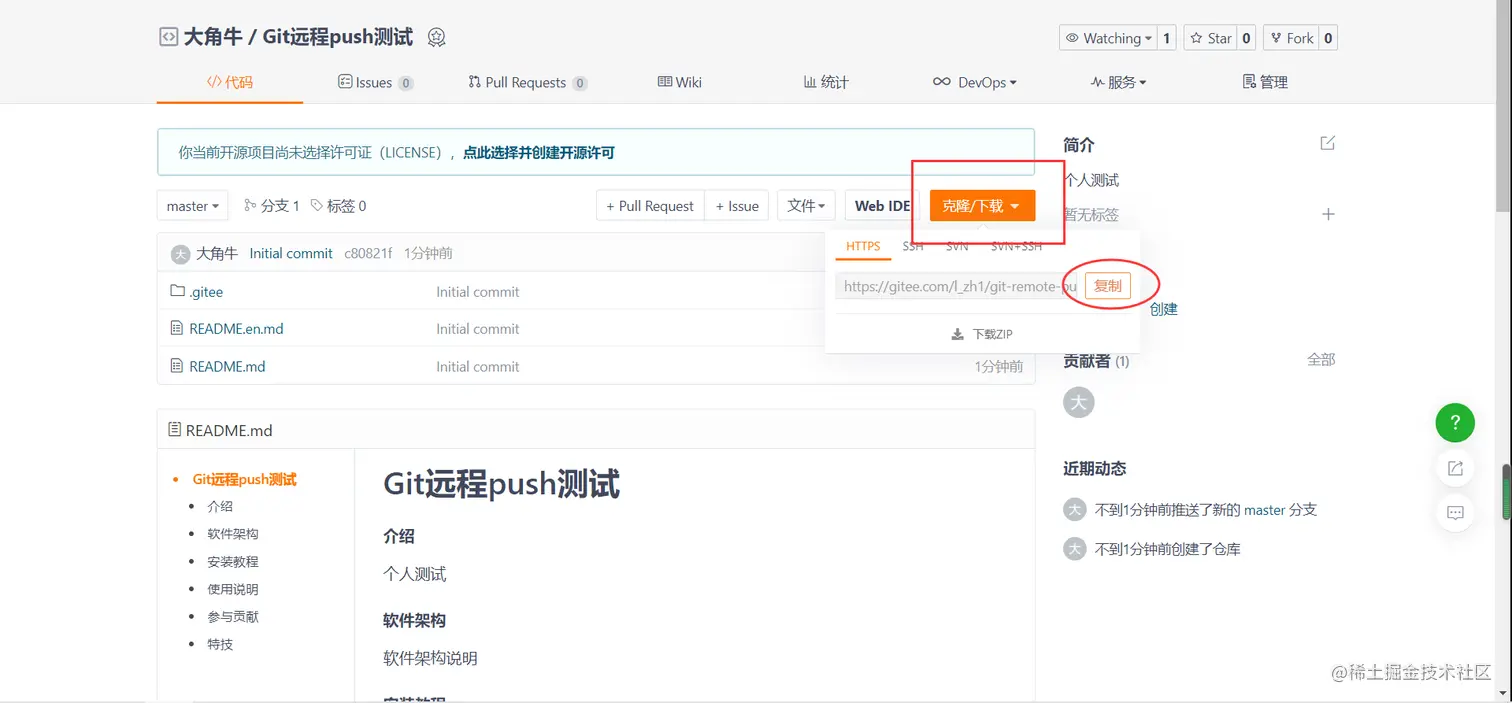Star this repository
Image resolution: width=1512 pixels, height=703 pixels.
[x=1210, y=38]
